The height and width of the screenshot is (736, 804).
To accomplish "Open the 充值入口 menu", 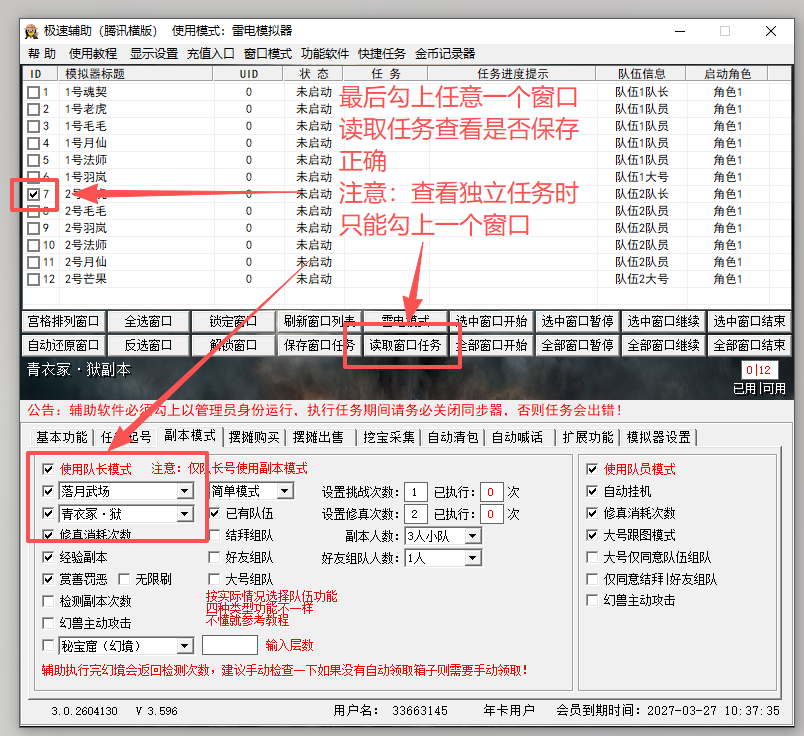I will pyautogui.click(x=211, y=54).
